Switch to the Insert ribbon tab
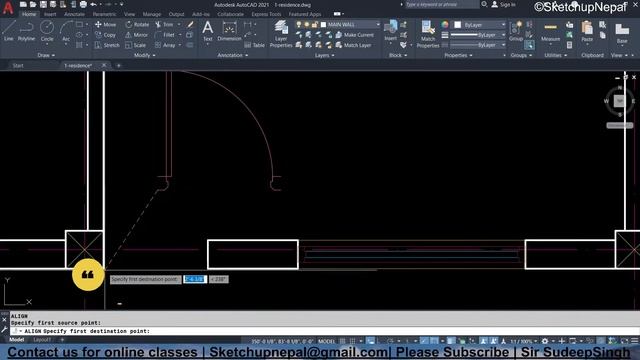 tap(50, 14)
